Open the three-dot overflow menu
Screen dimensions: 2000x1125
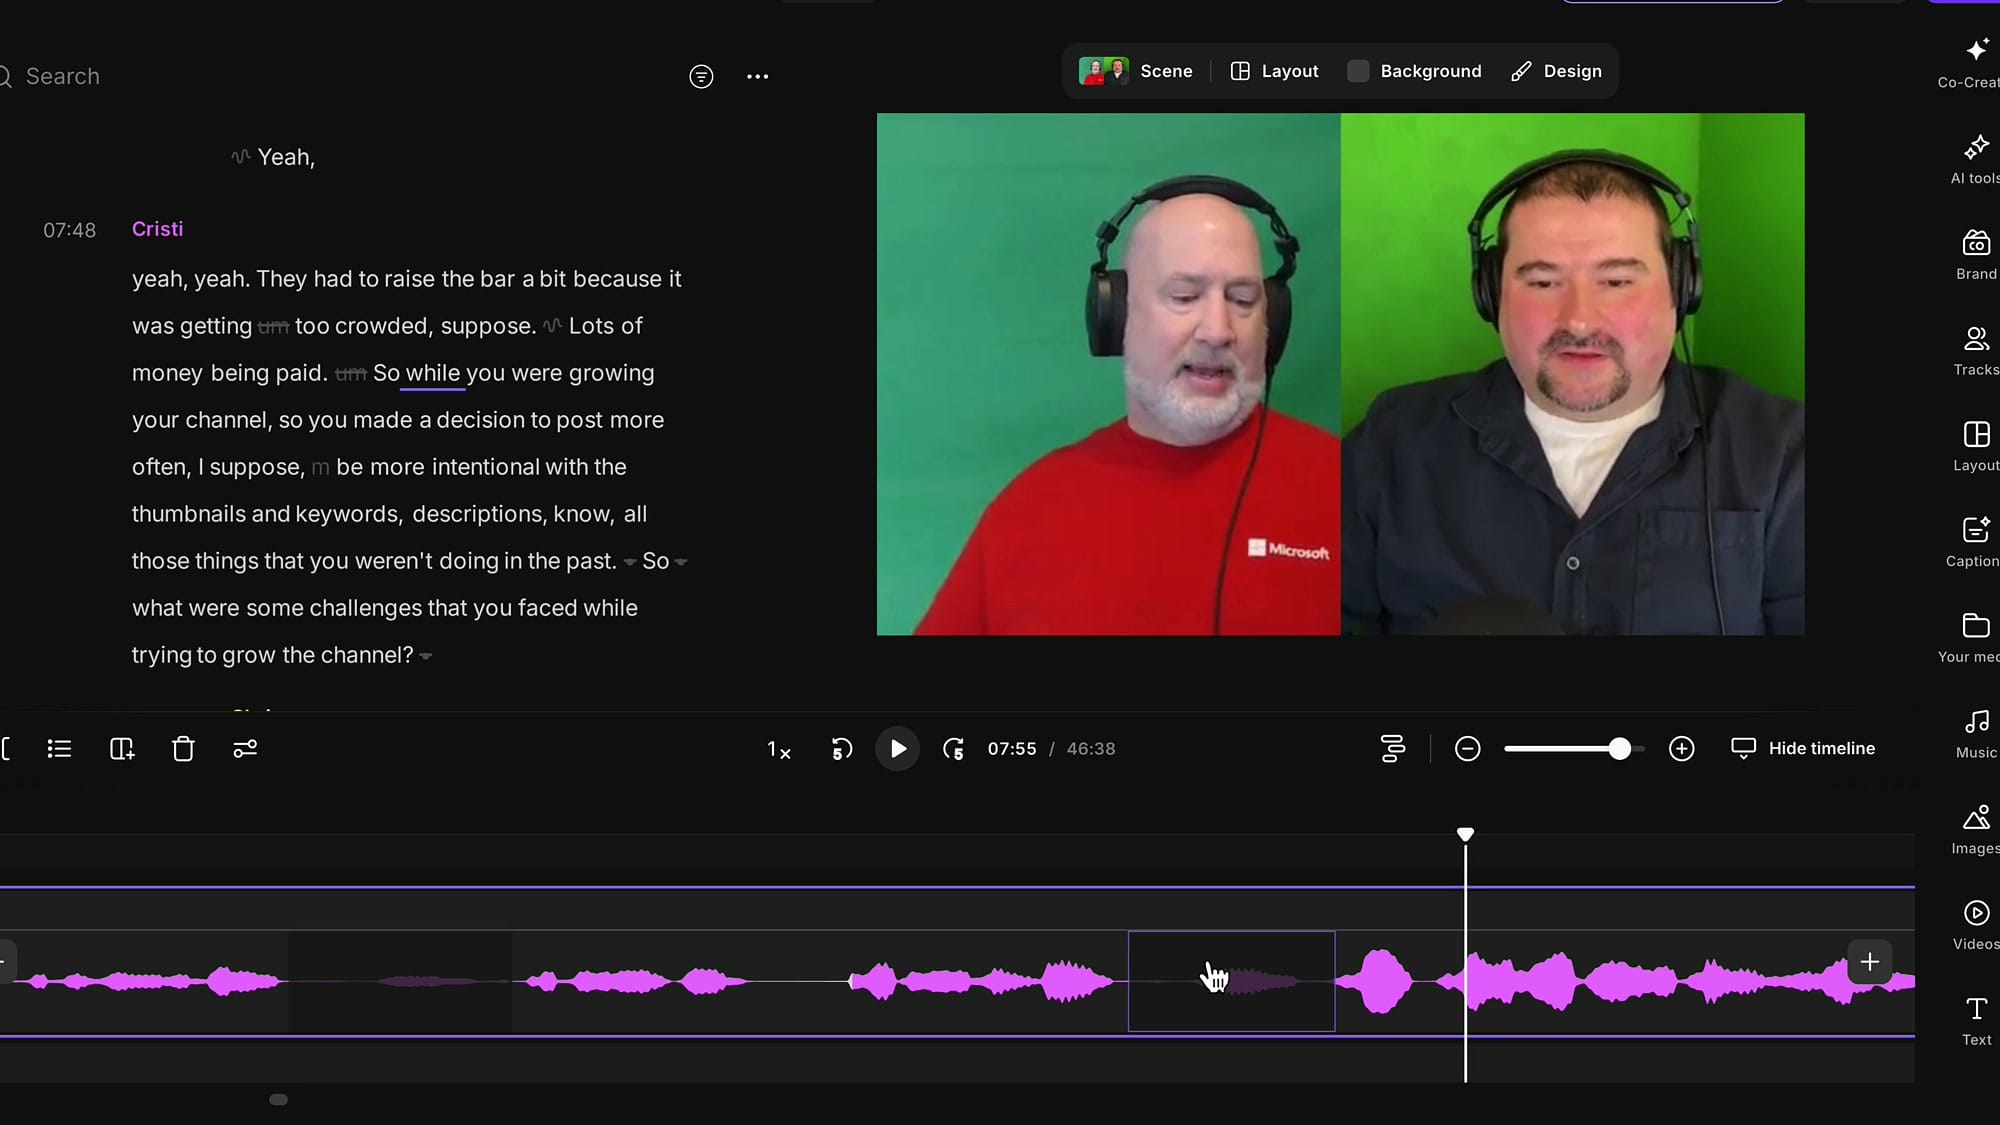(x=757, y=76)
